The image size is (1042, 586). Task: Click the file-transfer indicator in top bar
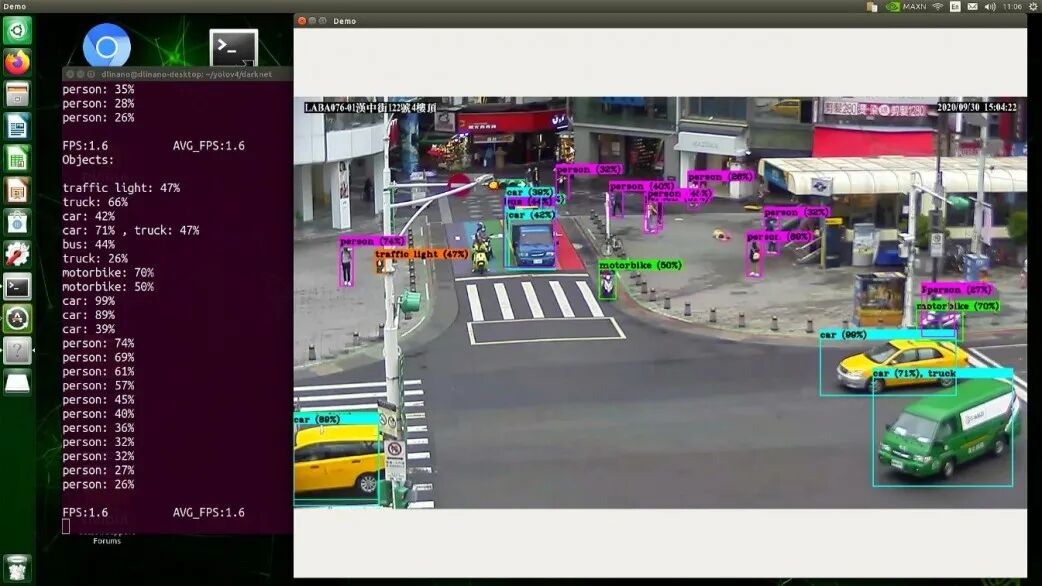[x=872, y=7]
